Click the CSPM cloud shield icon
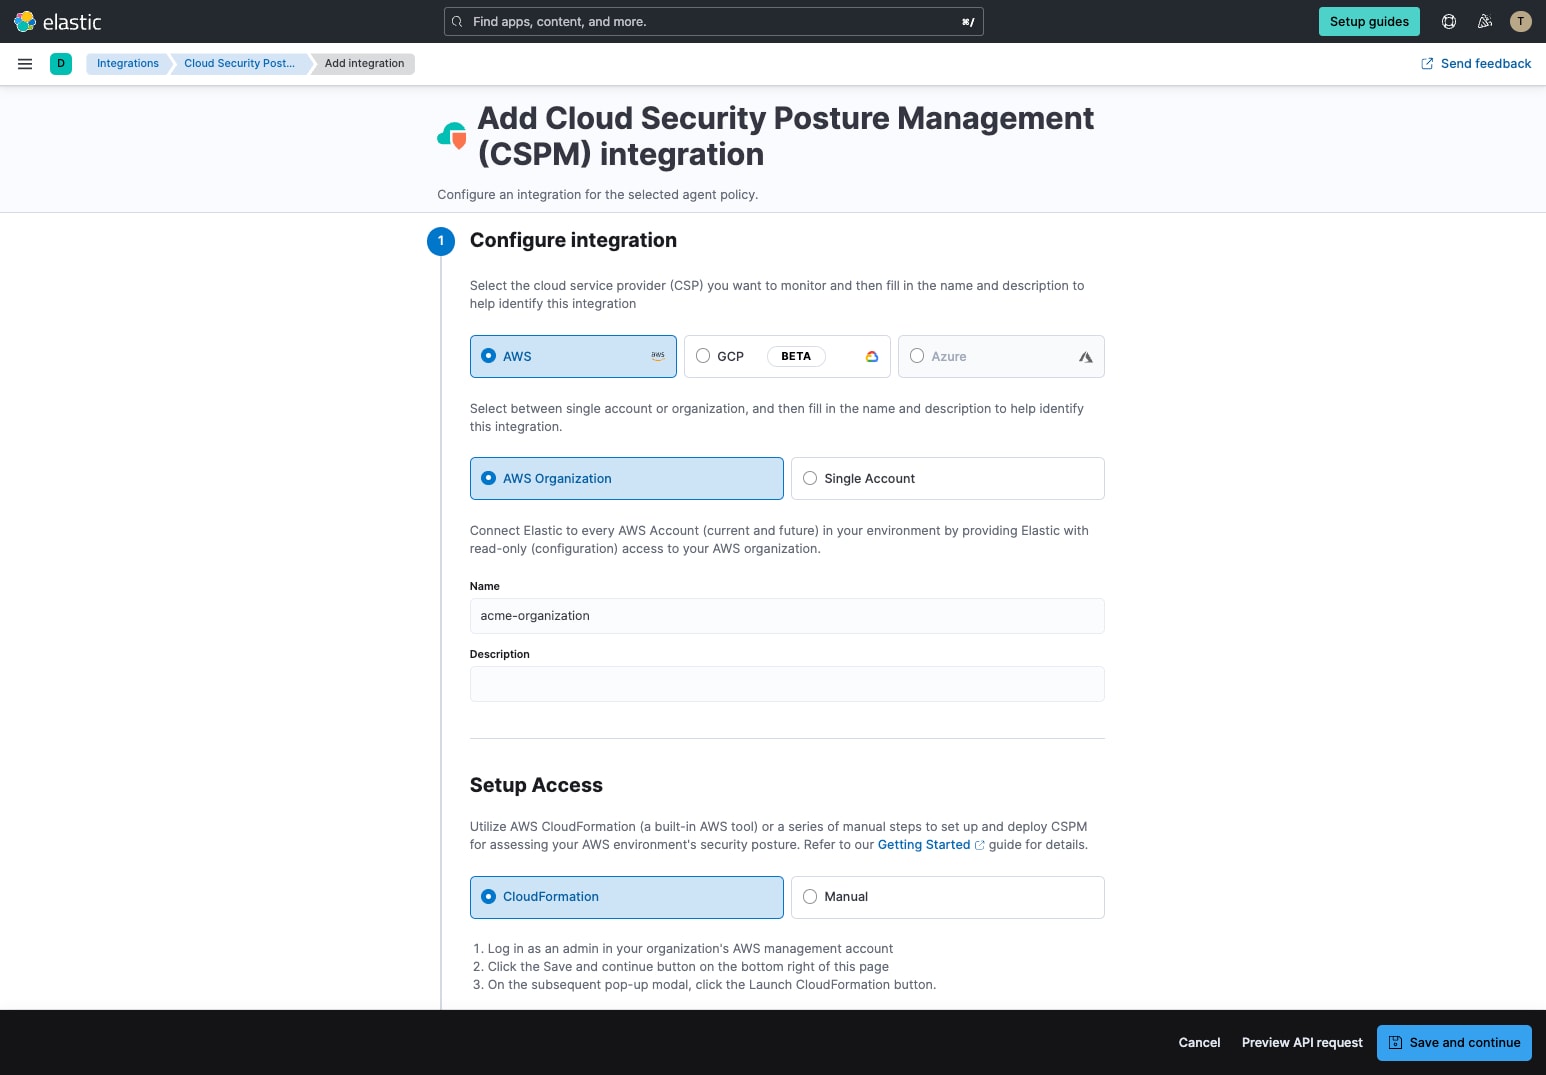This screenshot has height=1075, width=1546. pyautogui.click(x=453, y=136)
